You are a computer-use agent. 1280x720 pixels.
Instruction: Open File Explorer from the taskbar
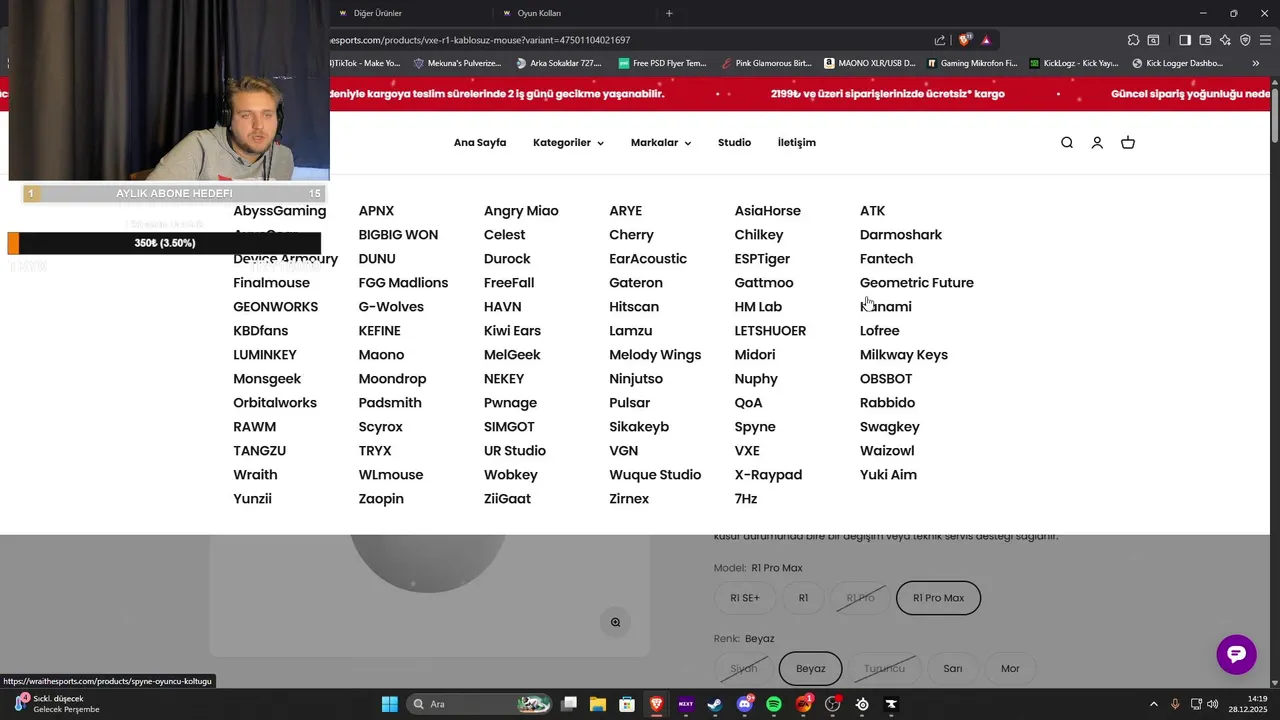pyautogui.click(x=598, y=704)
